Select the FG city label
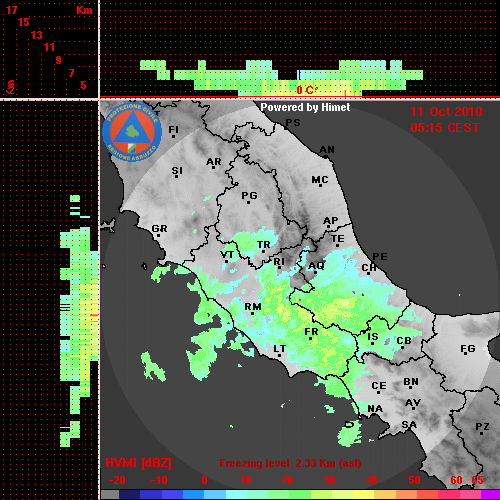 [468, 349]
